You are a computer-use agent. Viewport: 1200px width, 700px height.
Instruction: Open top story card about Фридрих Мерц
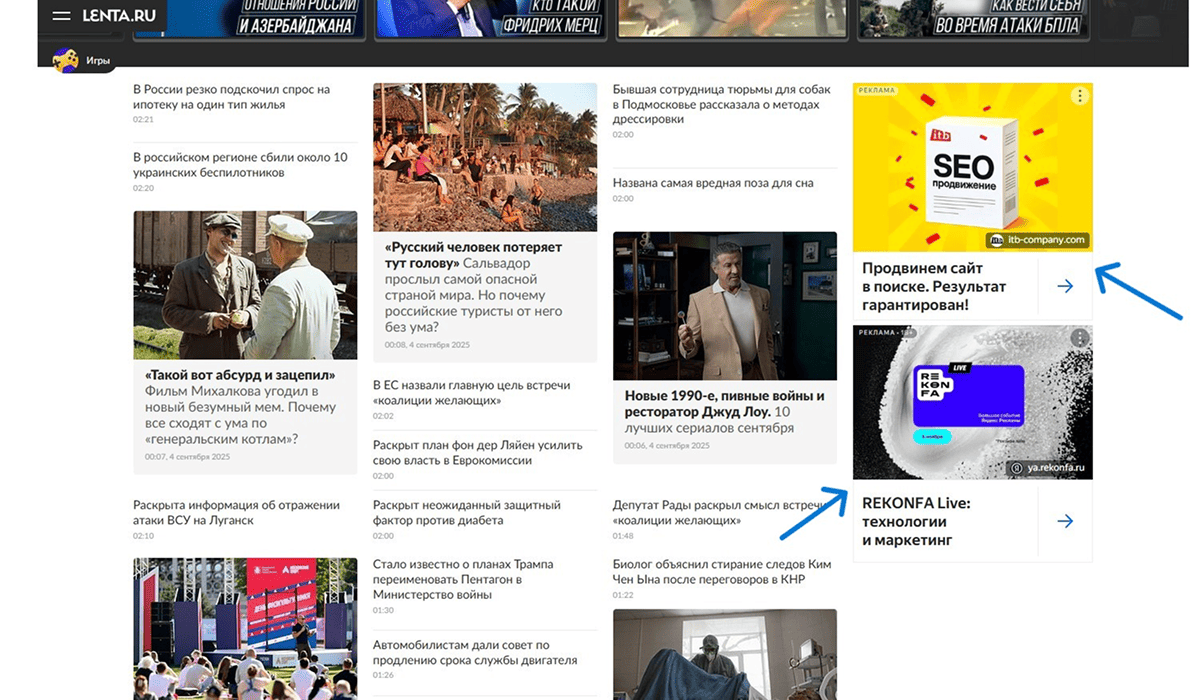click(490, 18)
